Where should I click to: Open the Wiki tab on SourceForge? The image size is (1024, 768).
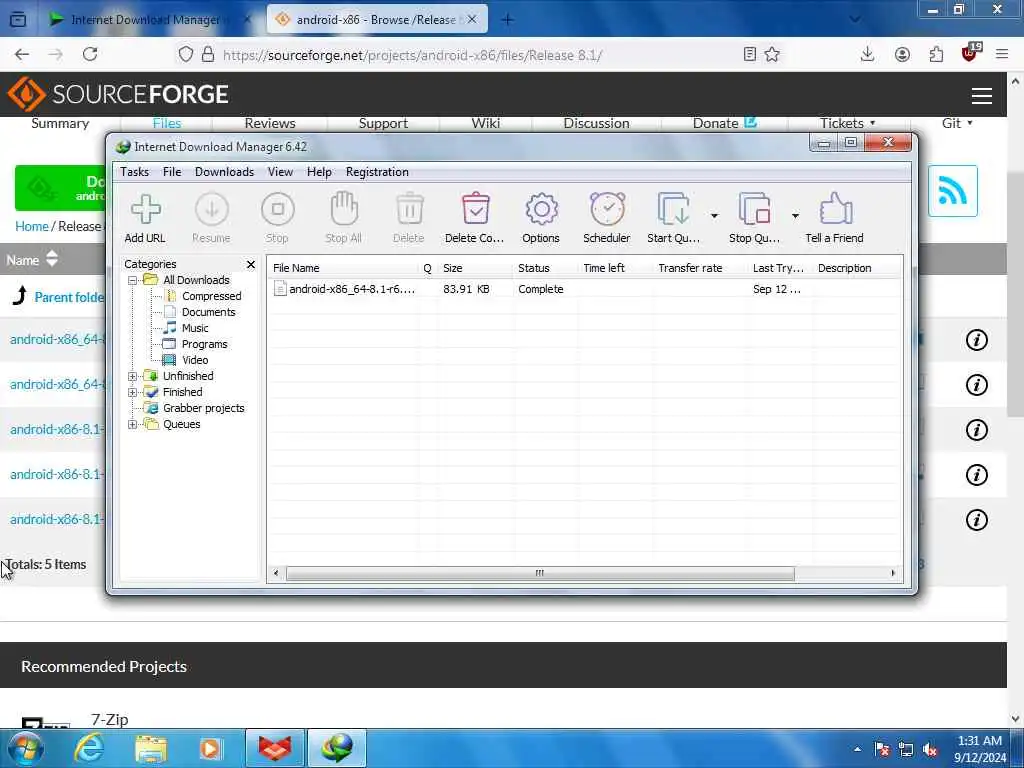coord(485,123)
